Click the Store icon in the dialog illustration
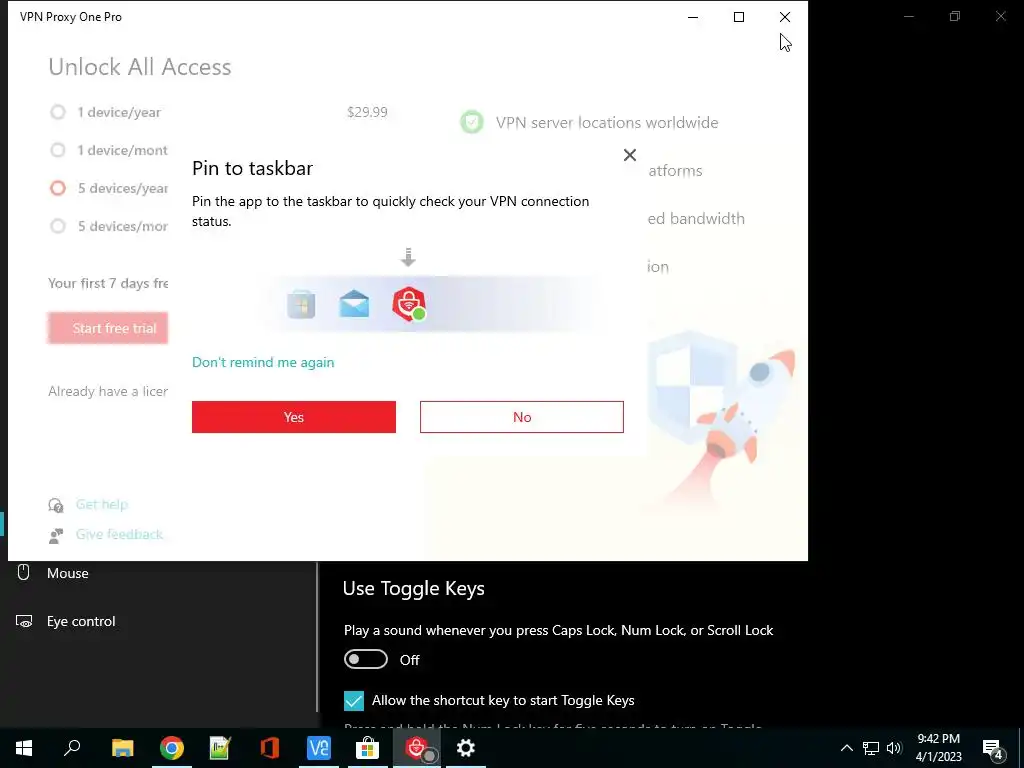The image size is (1024, 768). click(x=301, y=305)
